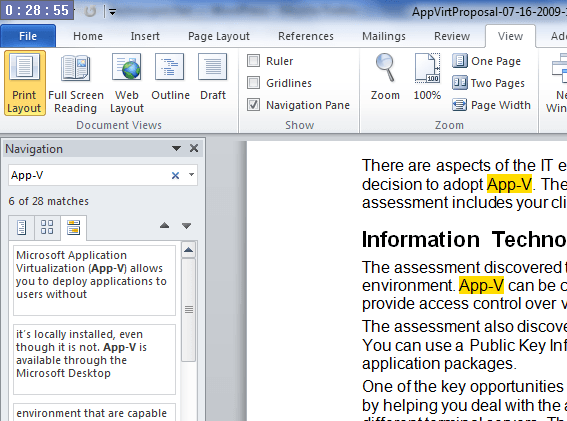Open the File tab

point(28,36)
